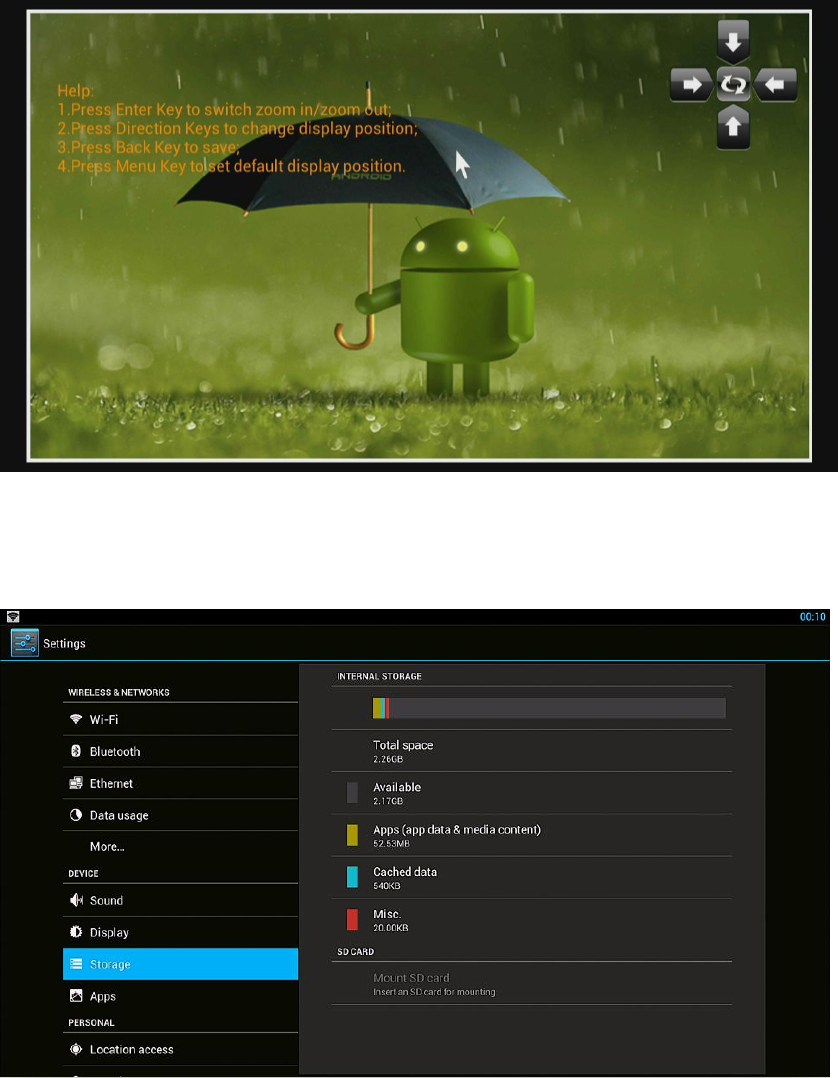Image resolution: width=838 pixels, height=1078 pixels.
Task: Open the Bluetooth settings entry
Action: click(x=180, y=751)
